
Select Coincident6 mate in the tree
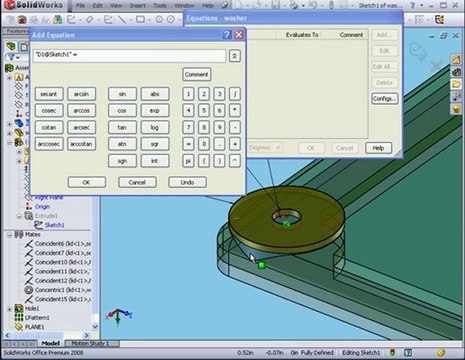[x=63, y=244]
